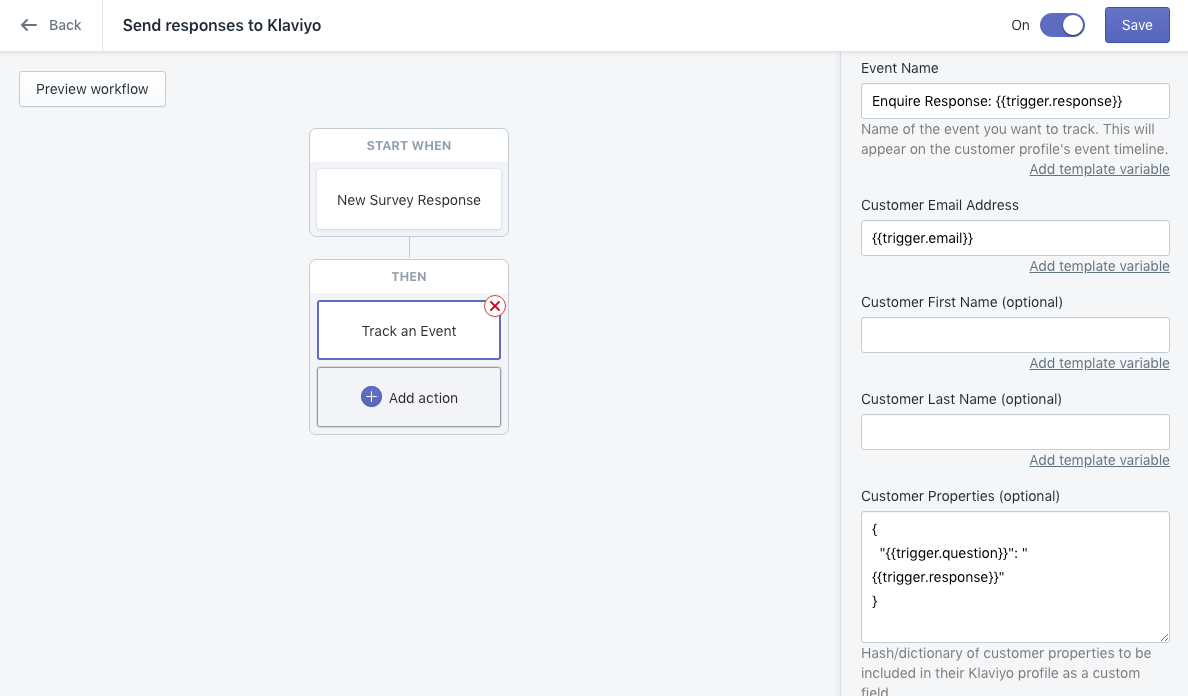The height and width of the screenshot is (696, 1188).
Task: Remove the Track an Event action
Action: click(494, 306)
